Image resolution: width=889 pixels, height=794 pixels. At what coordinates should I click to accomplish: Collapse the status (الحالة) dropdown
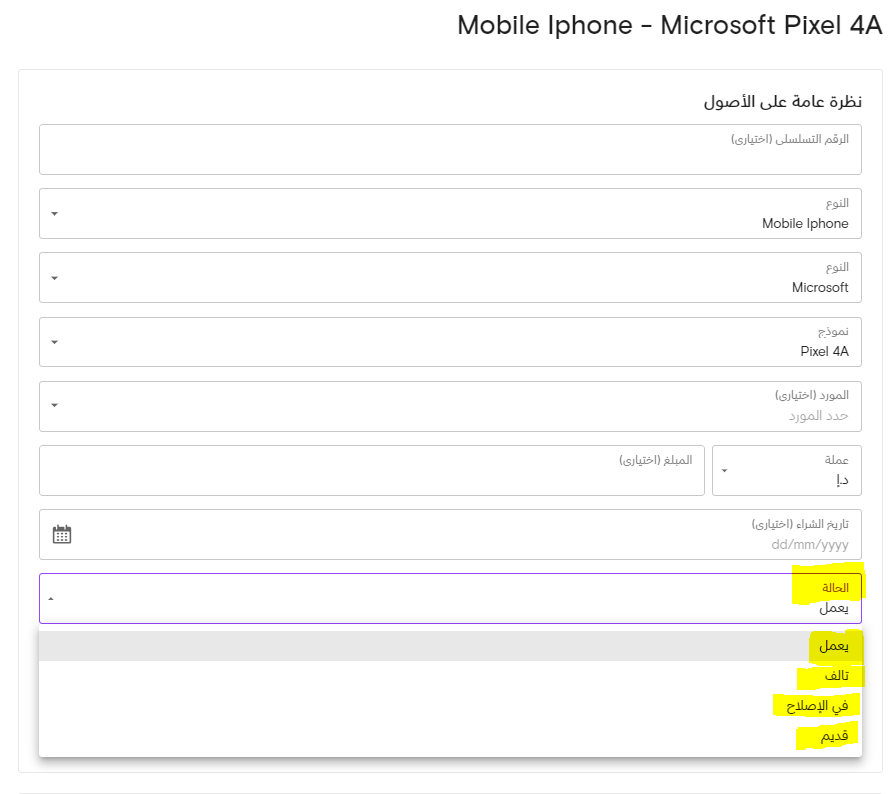450,598
